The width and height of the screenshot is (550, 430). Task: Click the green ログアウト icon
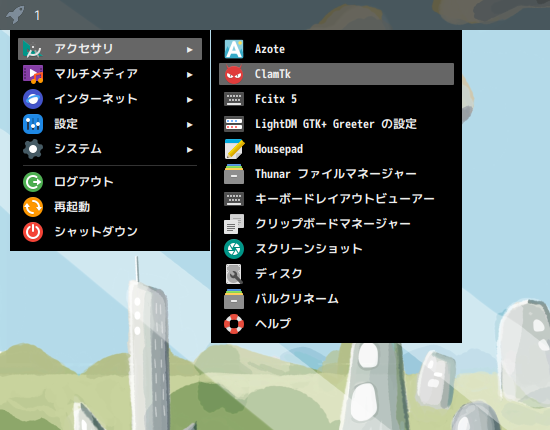pyautogui.click(x=33, y=182)
